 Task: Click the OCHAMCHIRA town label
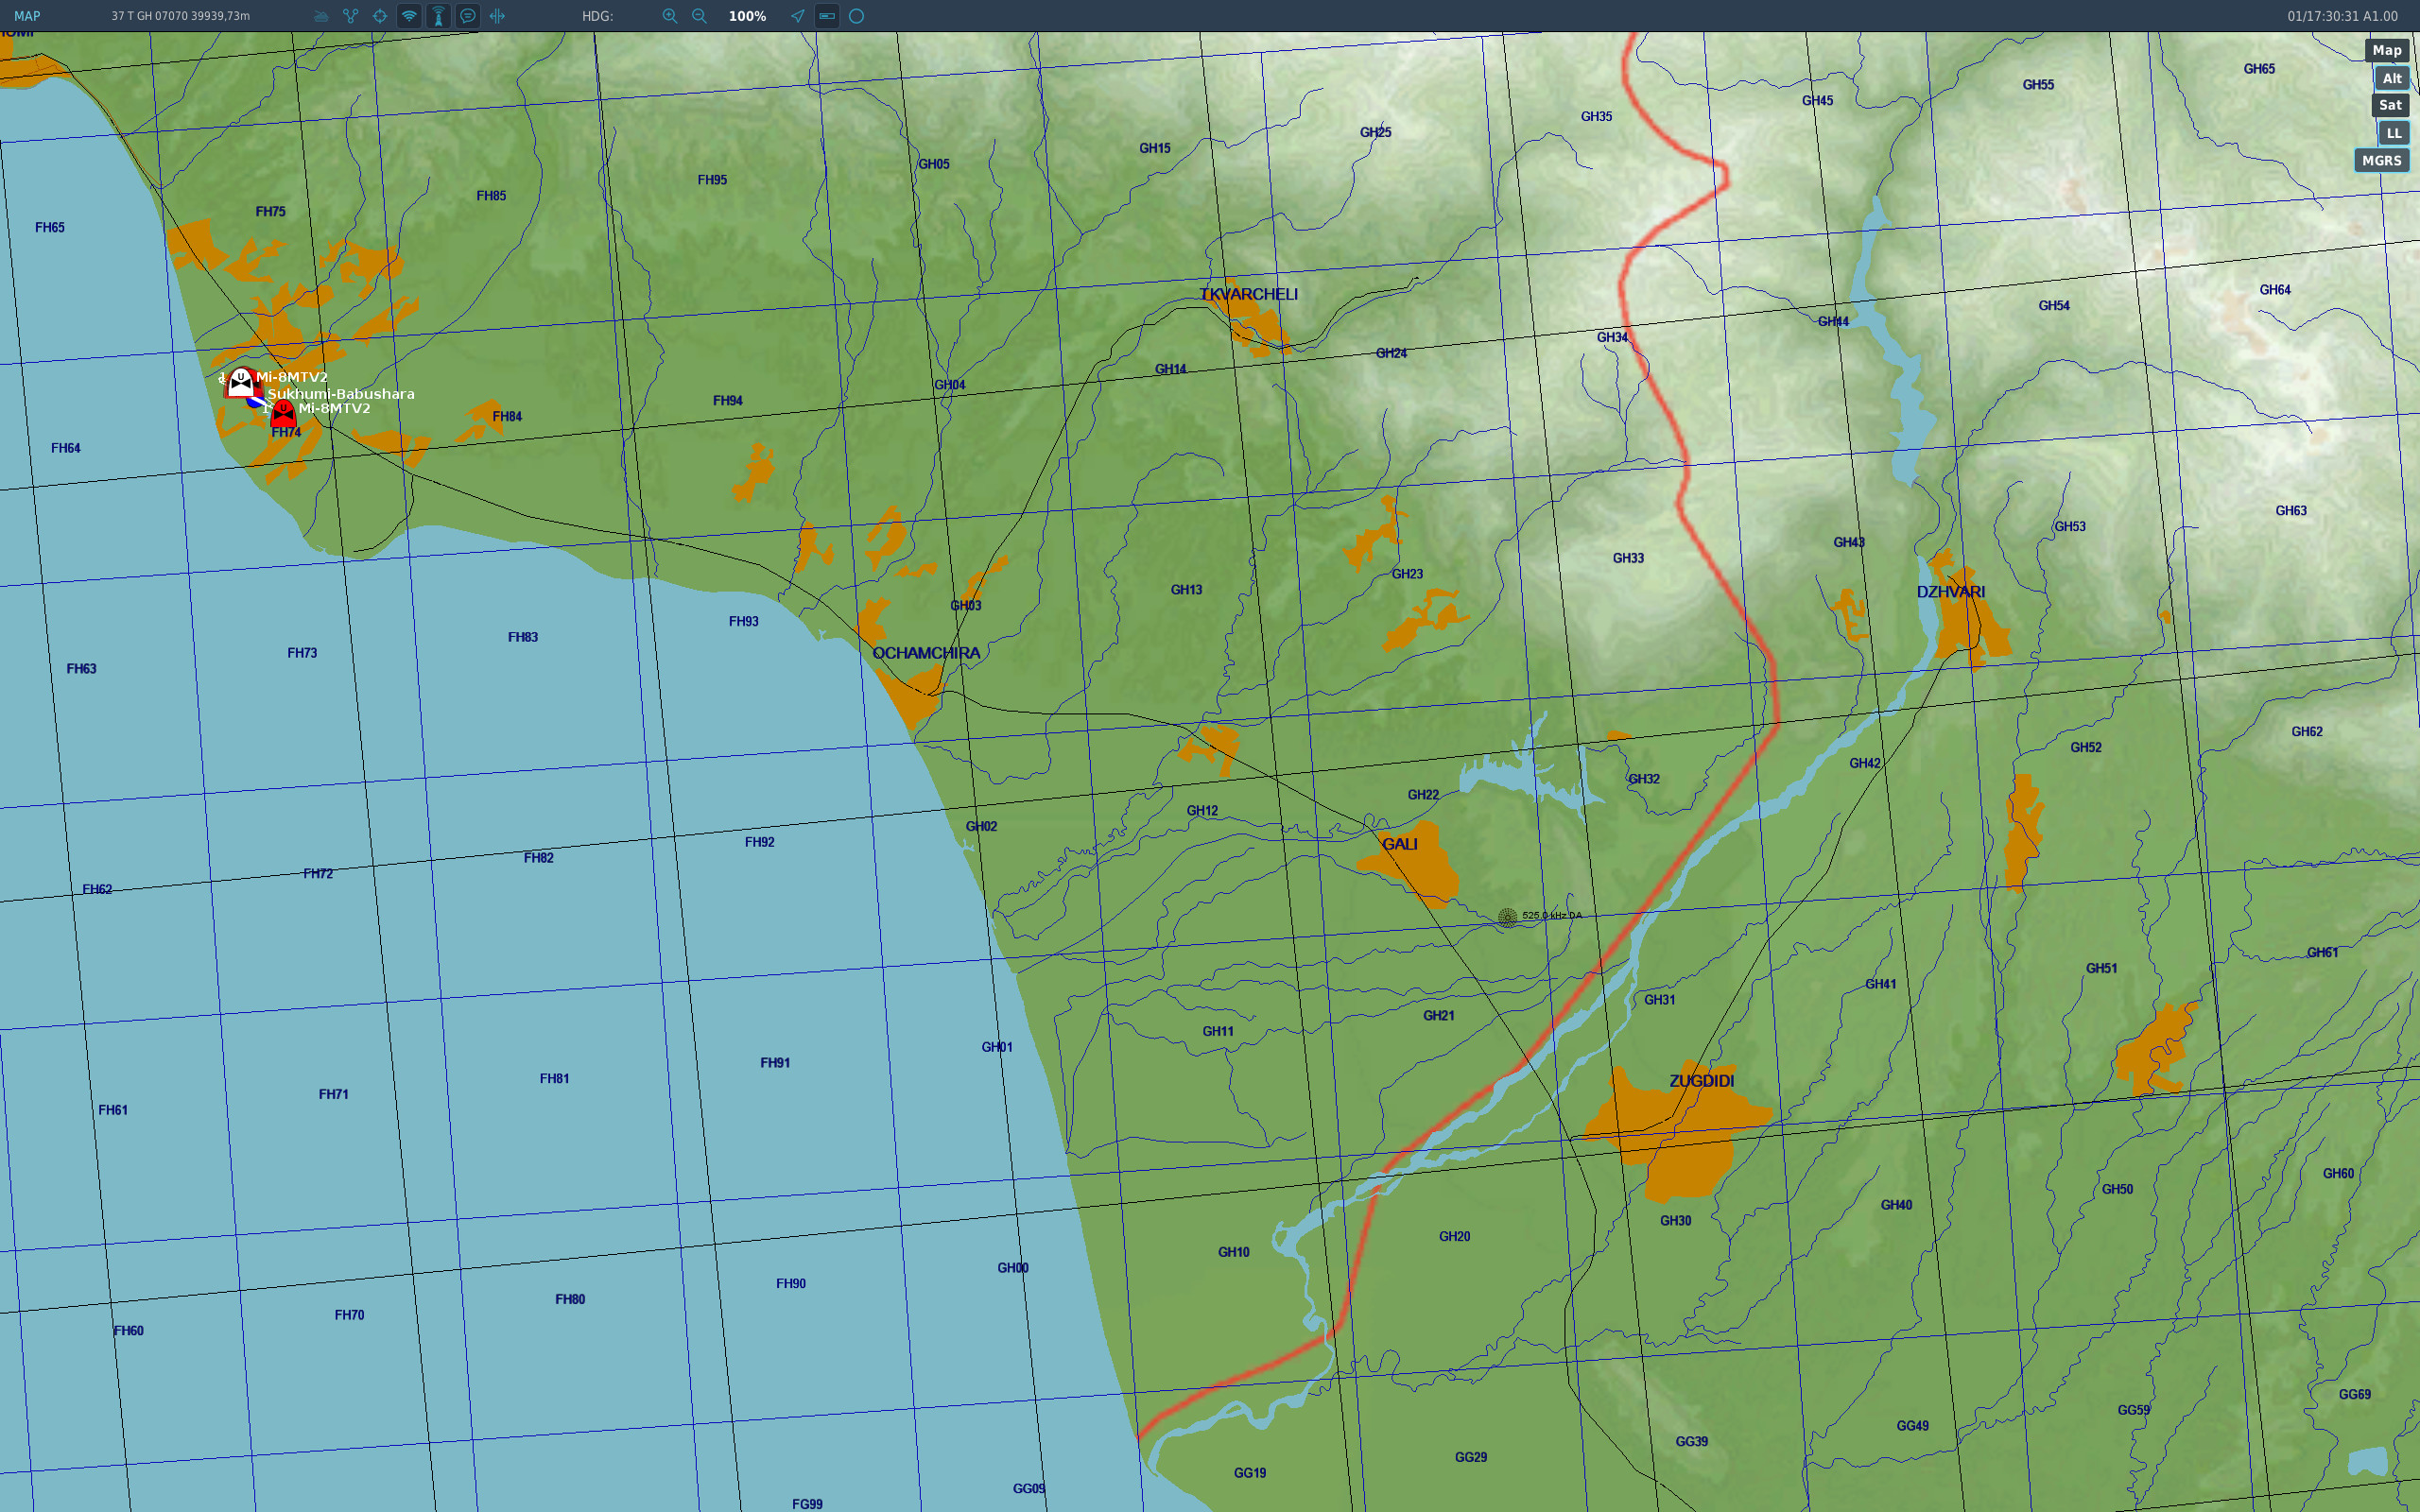(x=926, y=653)
